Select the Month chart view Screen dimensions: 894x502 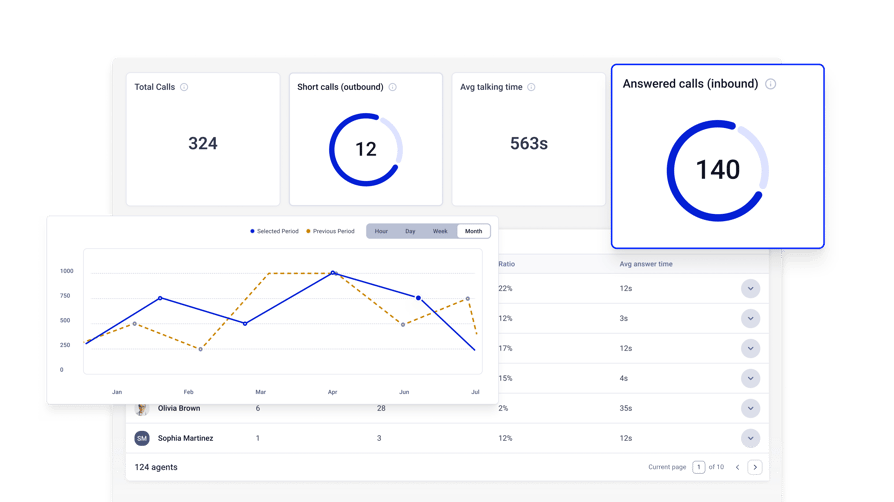pos(473,231)
